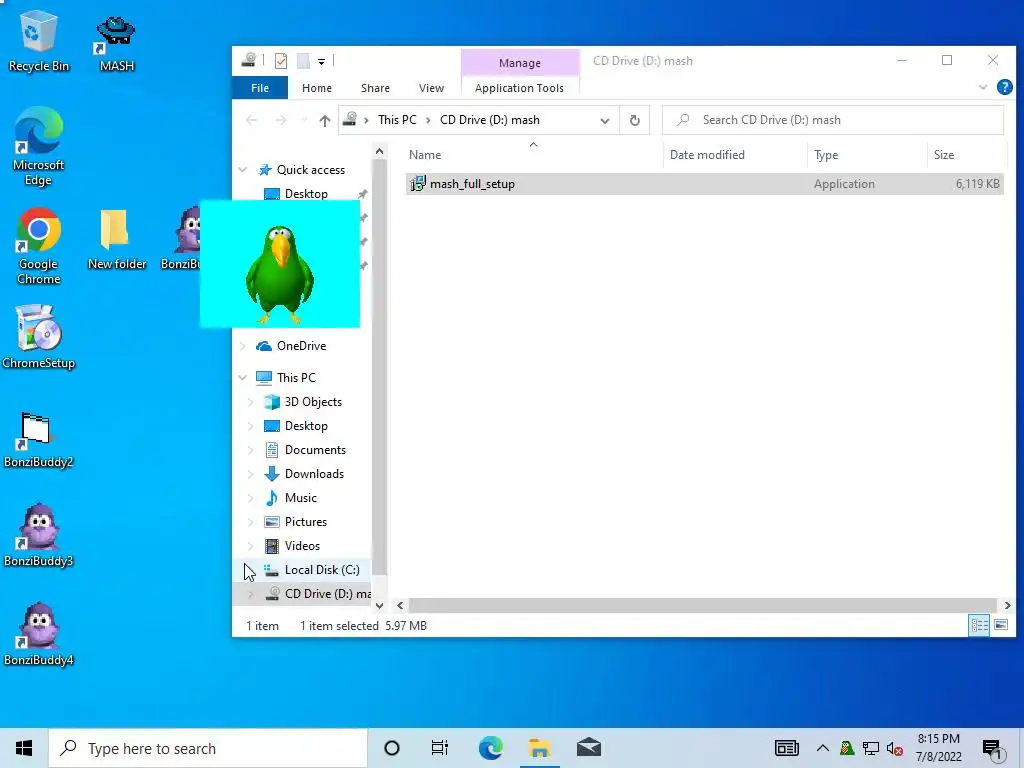This screenshot has width=1024, height=768.
Task: Click the New folder quick access toolbar icon
Action: pos(303,61)
